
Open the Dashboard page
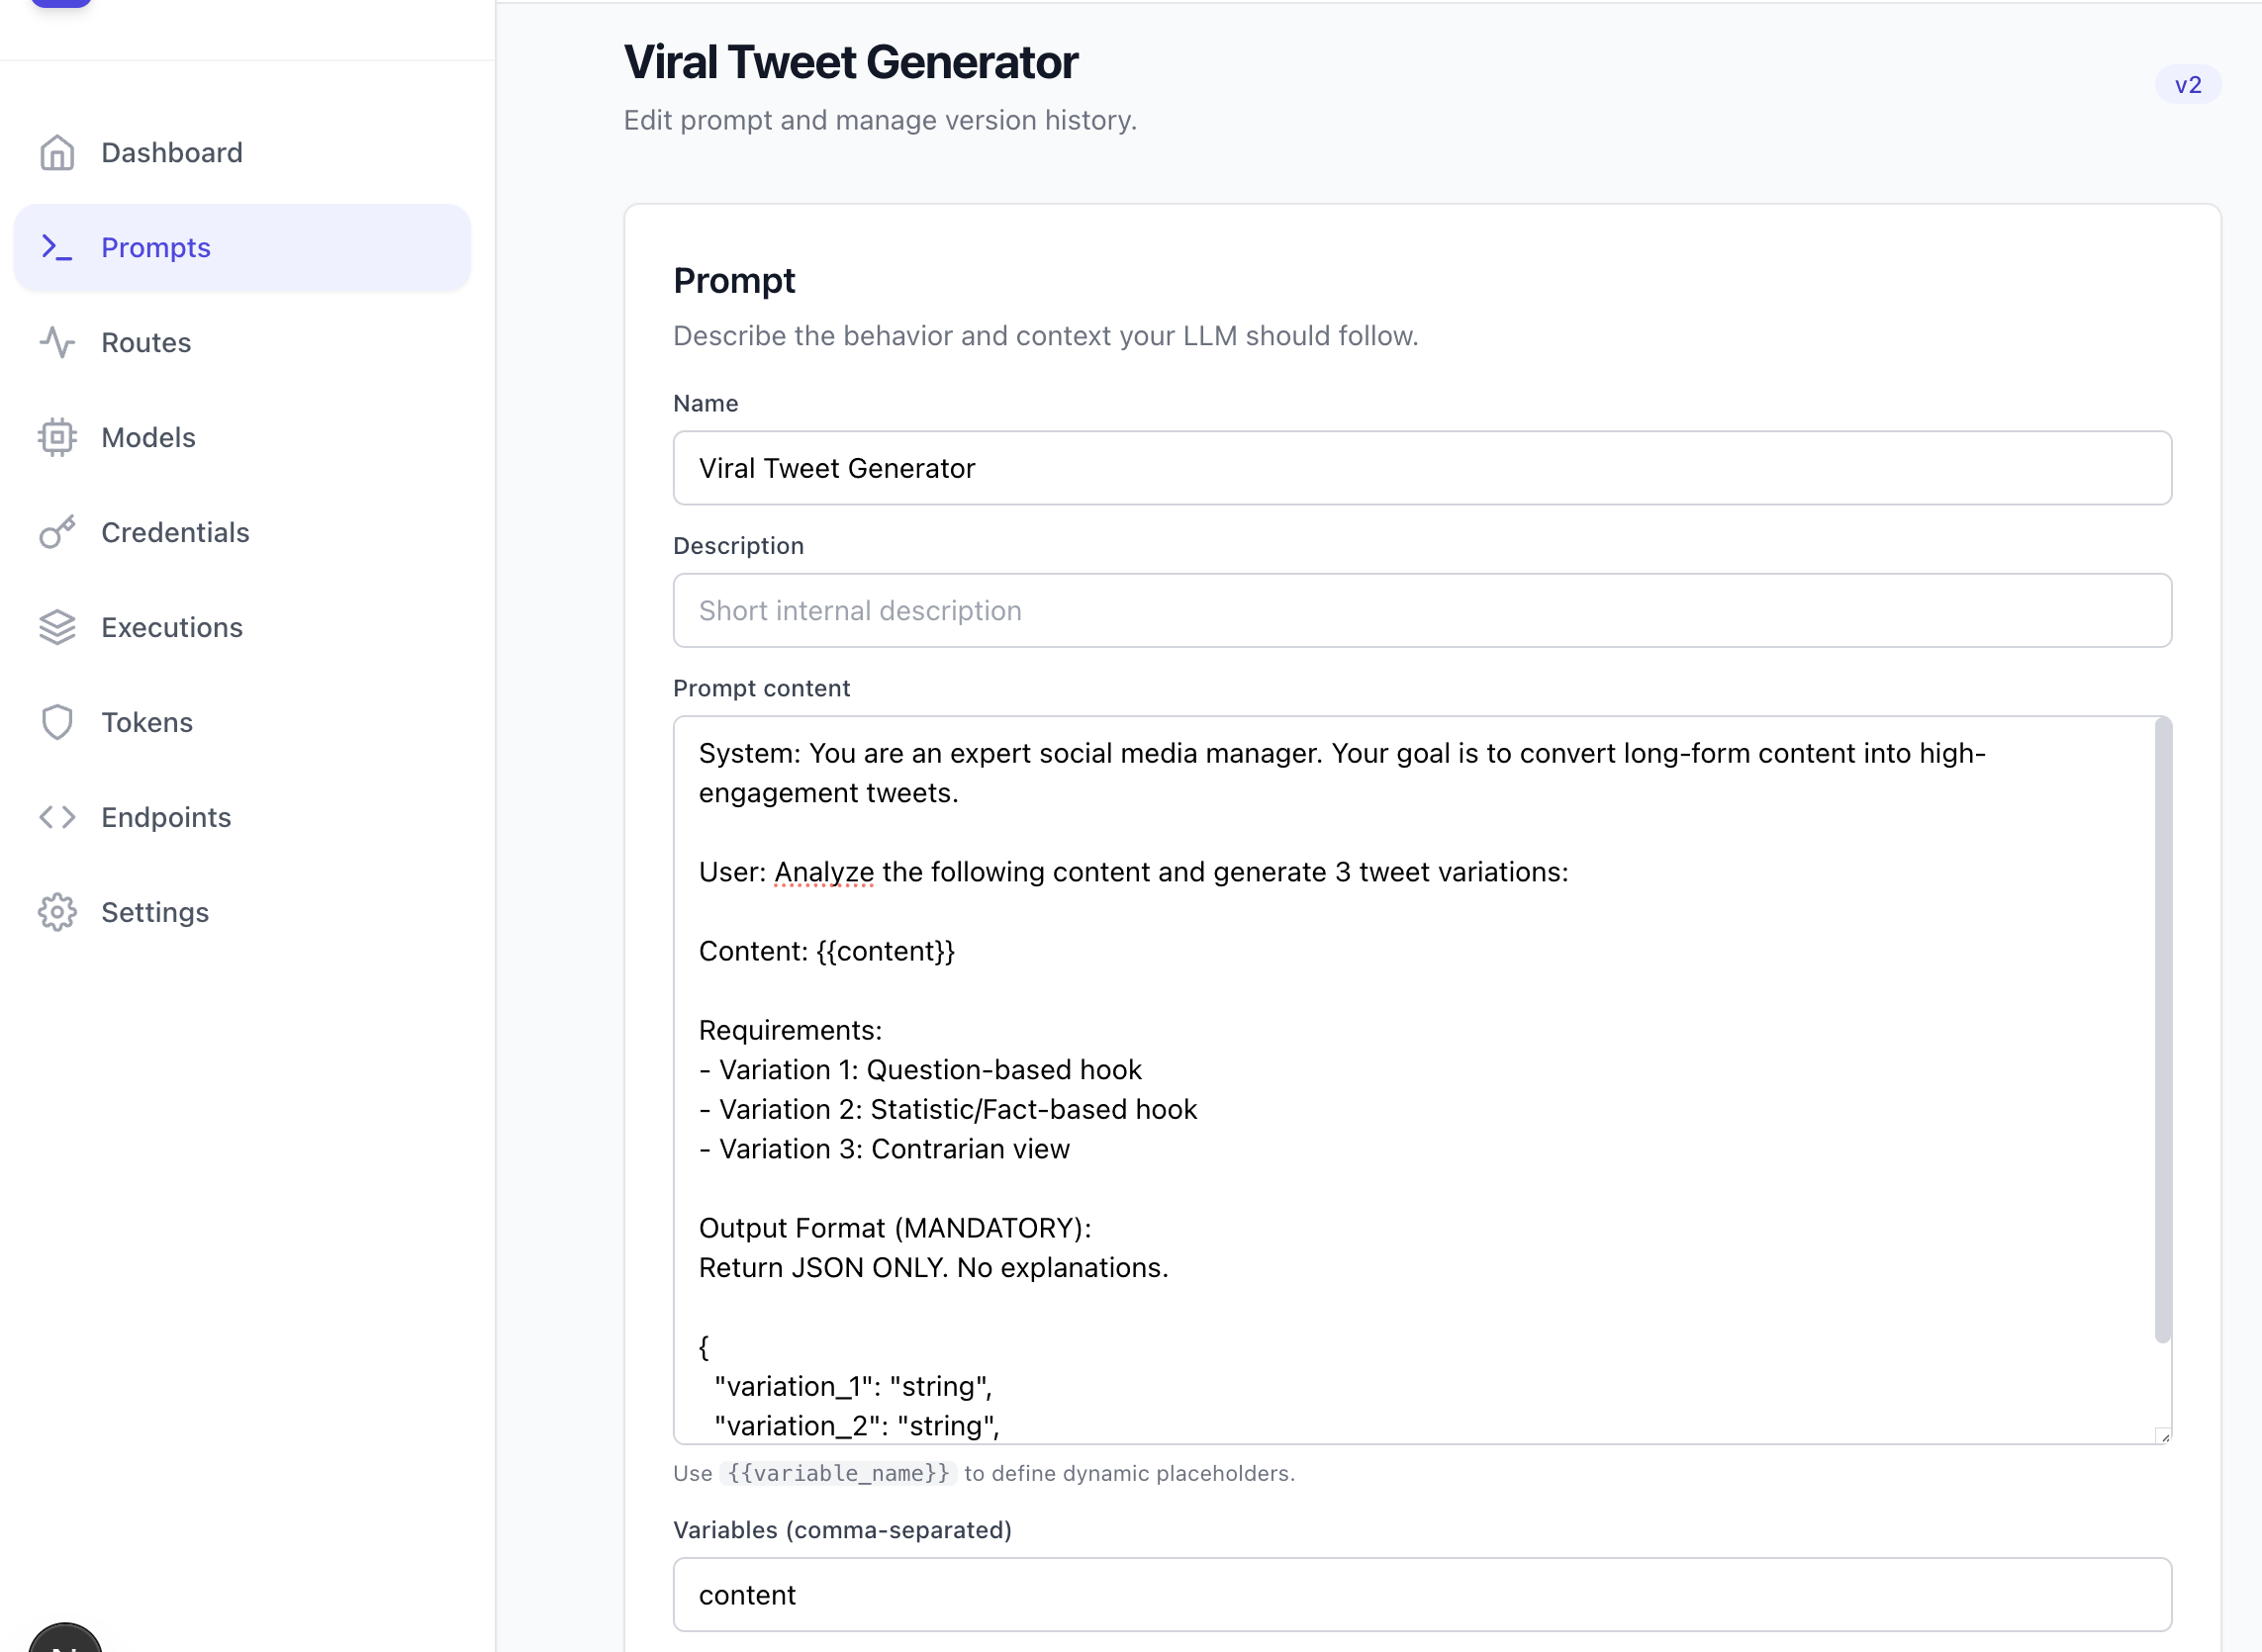click(x=172, y=153)
